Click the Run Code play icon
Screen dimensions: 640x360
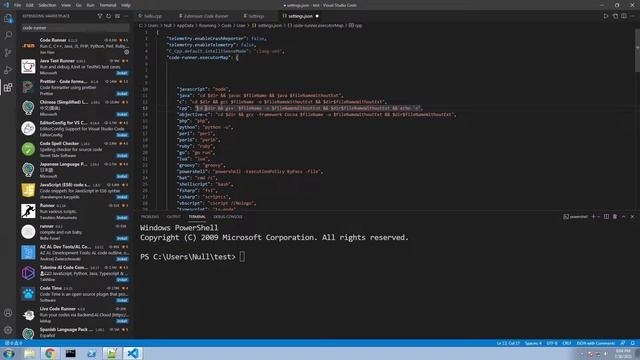click(606, 16)
